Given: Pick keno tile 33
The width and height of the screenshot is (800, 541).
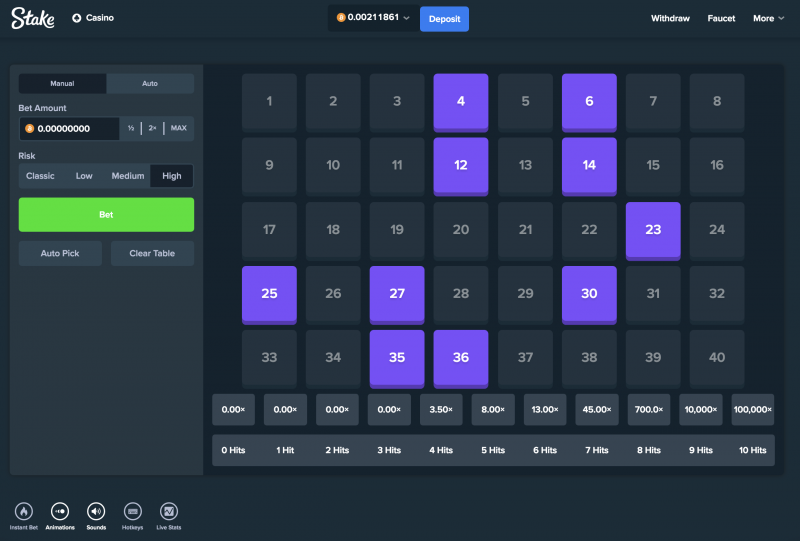Looking at the screenshot, I should tap(269, 359).
